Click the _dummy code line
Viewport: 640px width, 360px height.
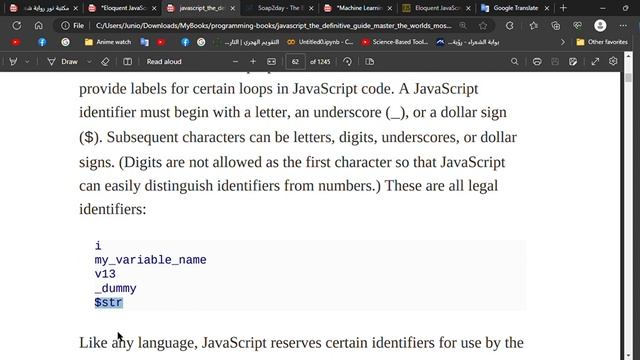116,289
